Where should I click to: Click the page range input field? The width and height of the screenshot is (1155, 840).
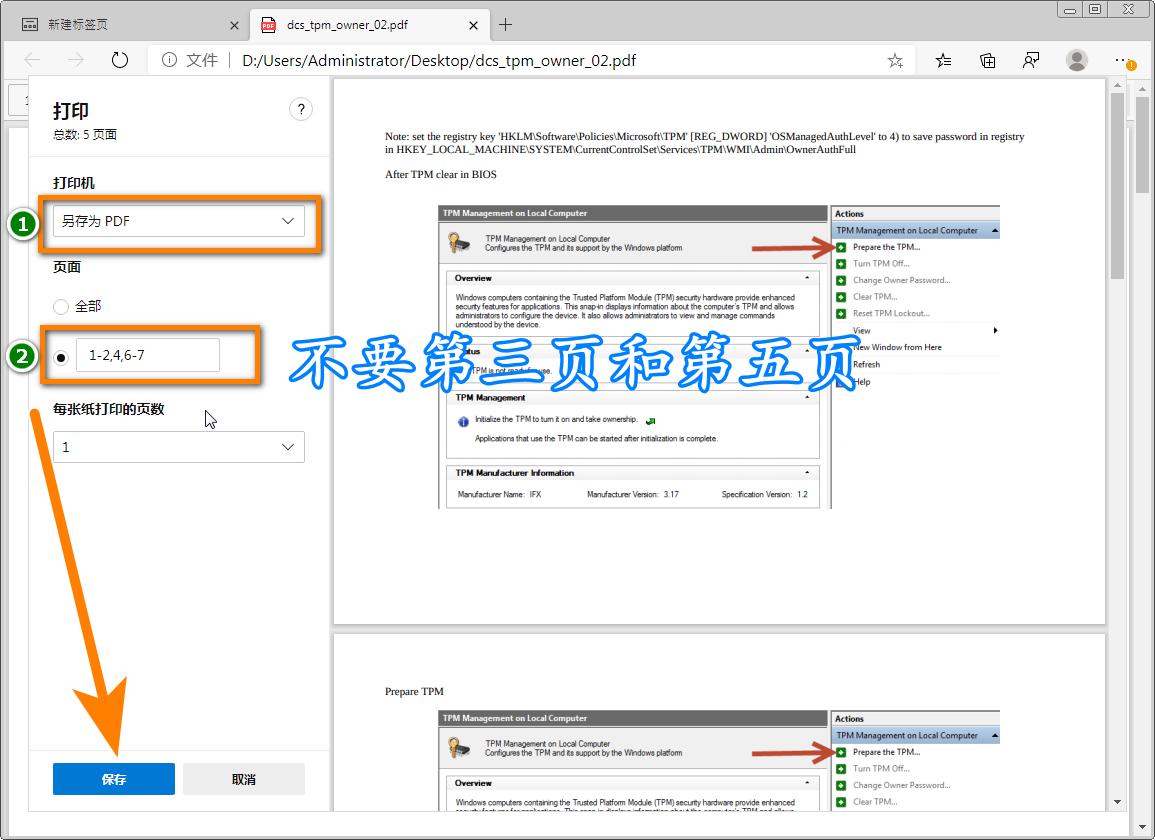[150, 355]
